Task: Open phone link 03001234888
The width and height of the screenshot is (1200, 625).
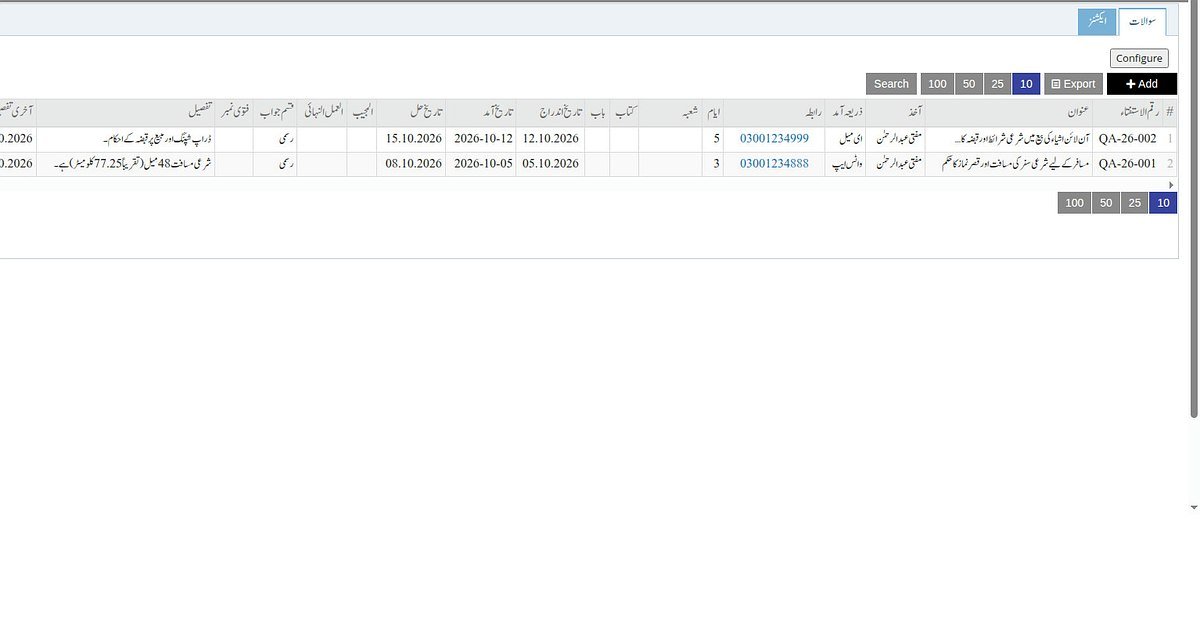Action: [x=774, y=163]
